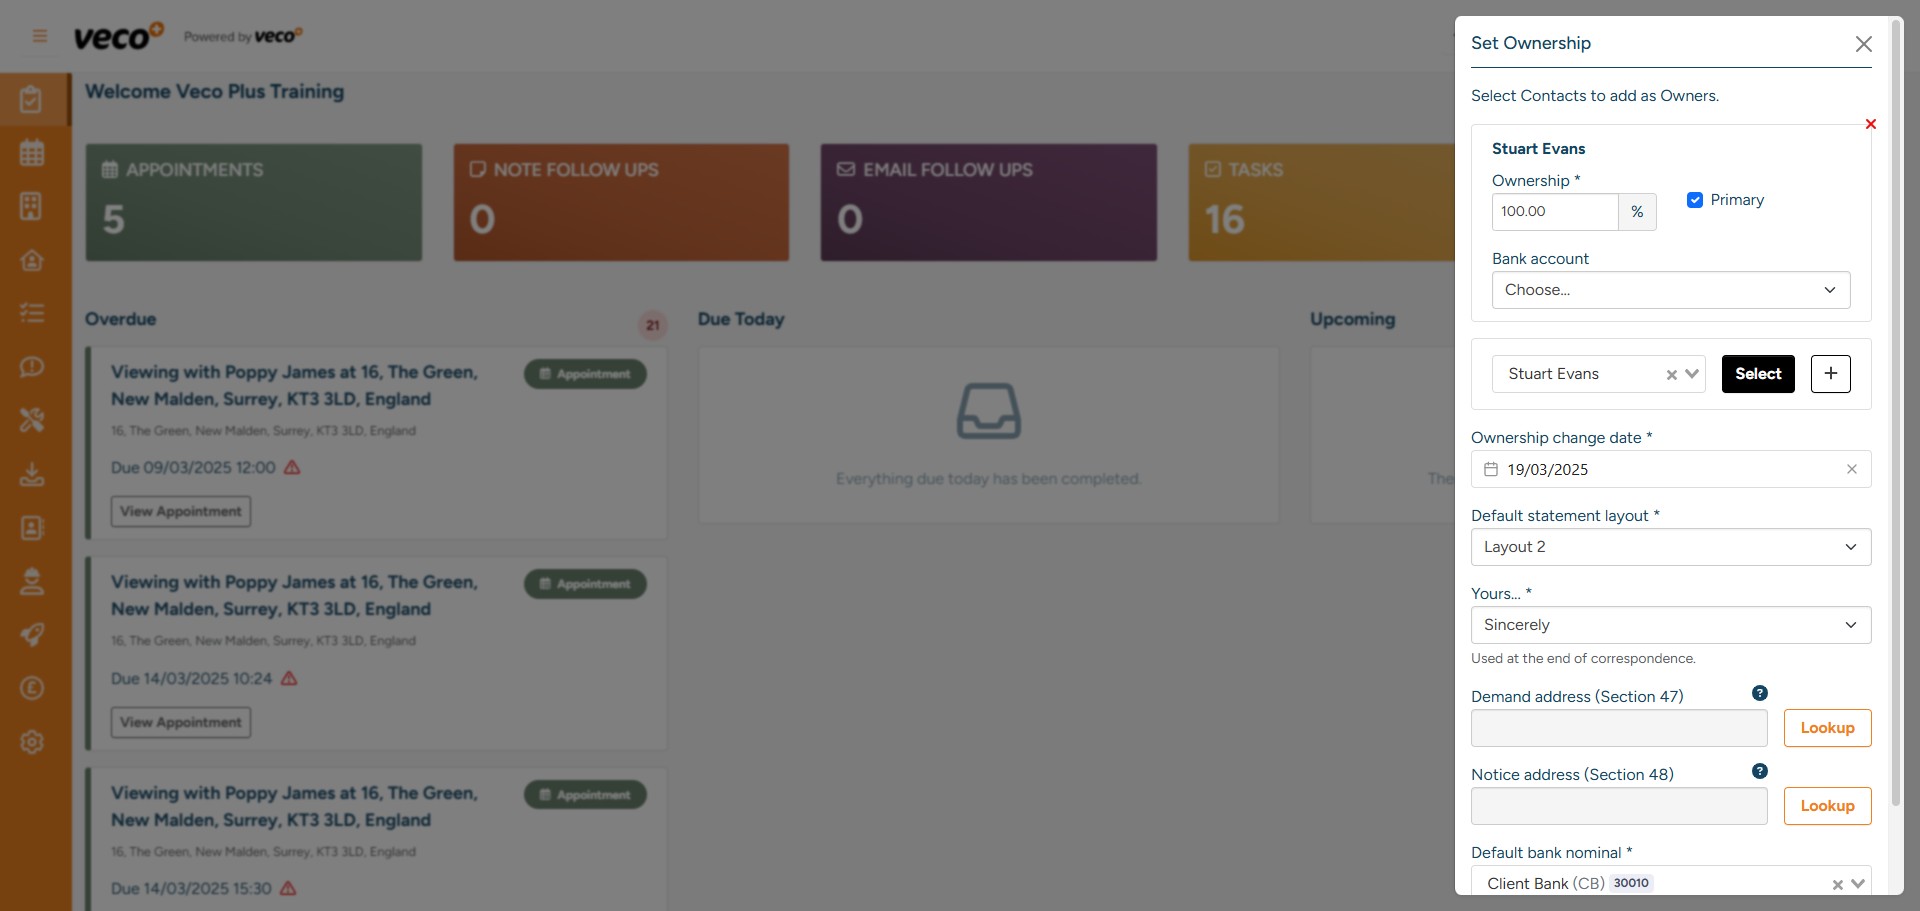1920x911 pixels.
Task: Open the calendar appointments icon
Action: [33, 152]
